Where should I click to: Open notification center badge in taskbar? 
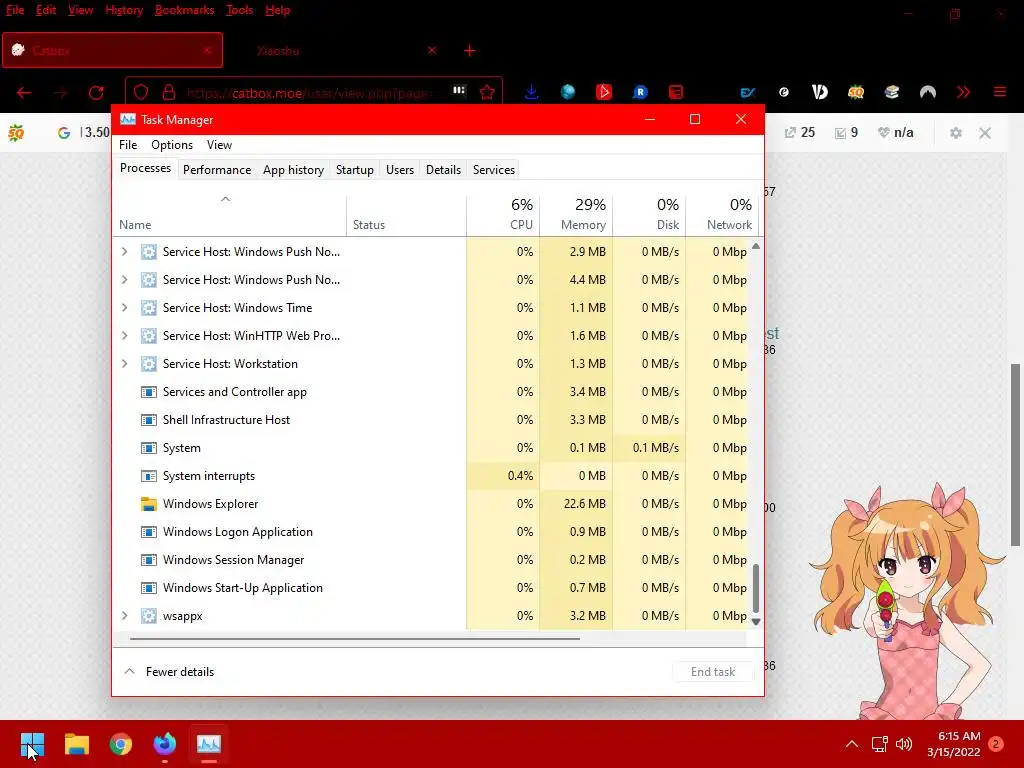[x=996, y=744]
